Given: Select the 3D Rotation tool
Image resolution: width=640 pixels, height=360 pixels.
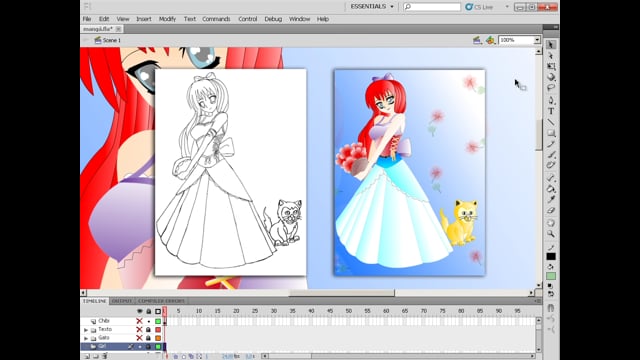Looking at the screenshot, I should coord(551,77).
